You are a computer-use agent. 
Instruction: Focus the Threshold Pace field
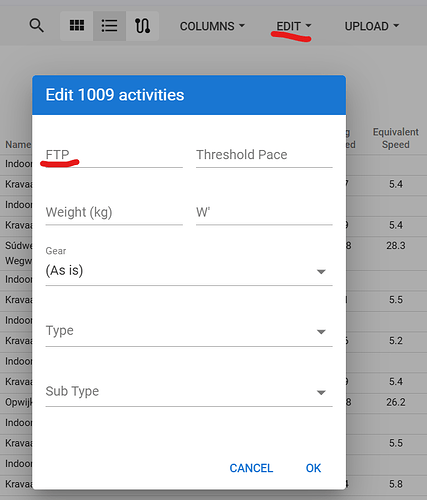(x=264, y=155)
